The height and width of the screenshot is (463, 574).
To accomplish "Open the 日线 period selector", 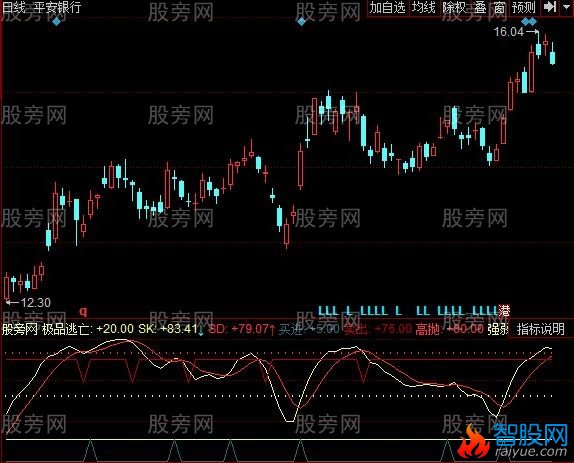I will tap(14, 7).
